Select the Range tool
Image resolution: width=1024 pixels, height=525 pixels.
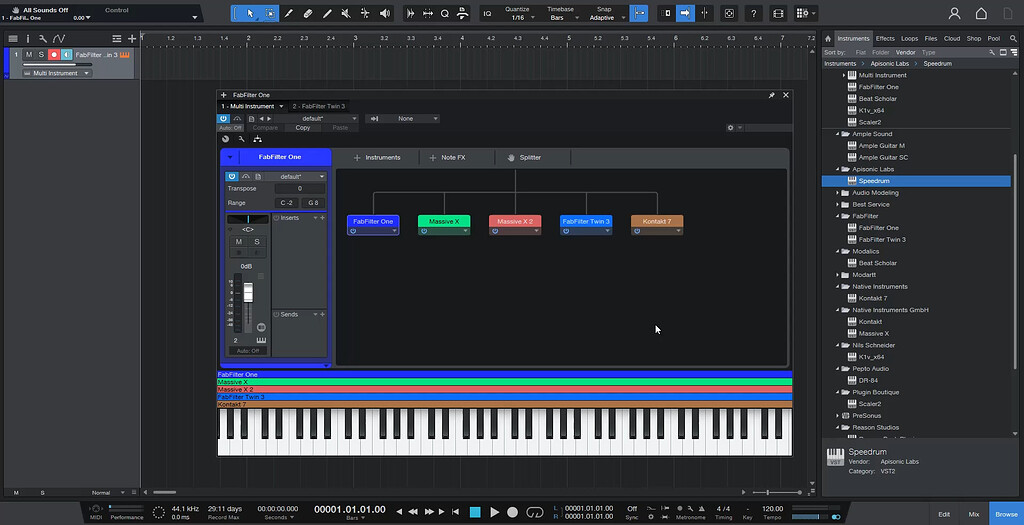click(270, 13)
